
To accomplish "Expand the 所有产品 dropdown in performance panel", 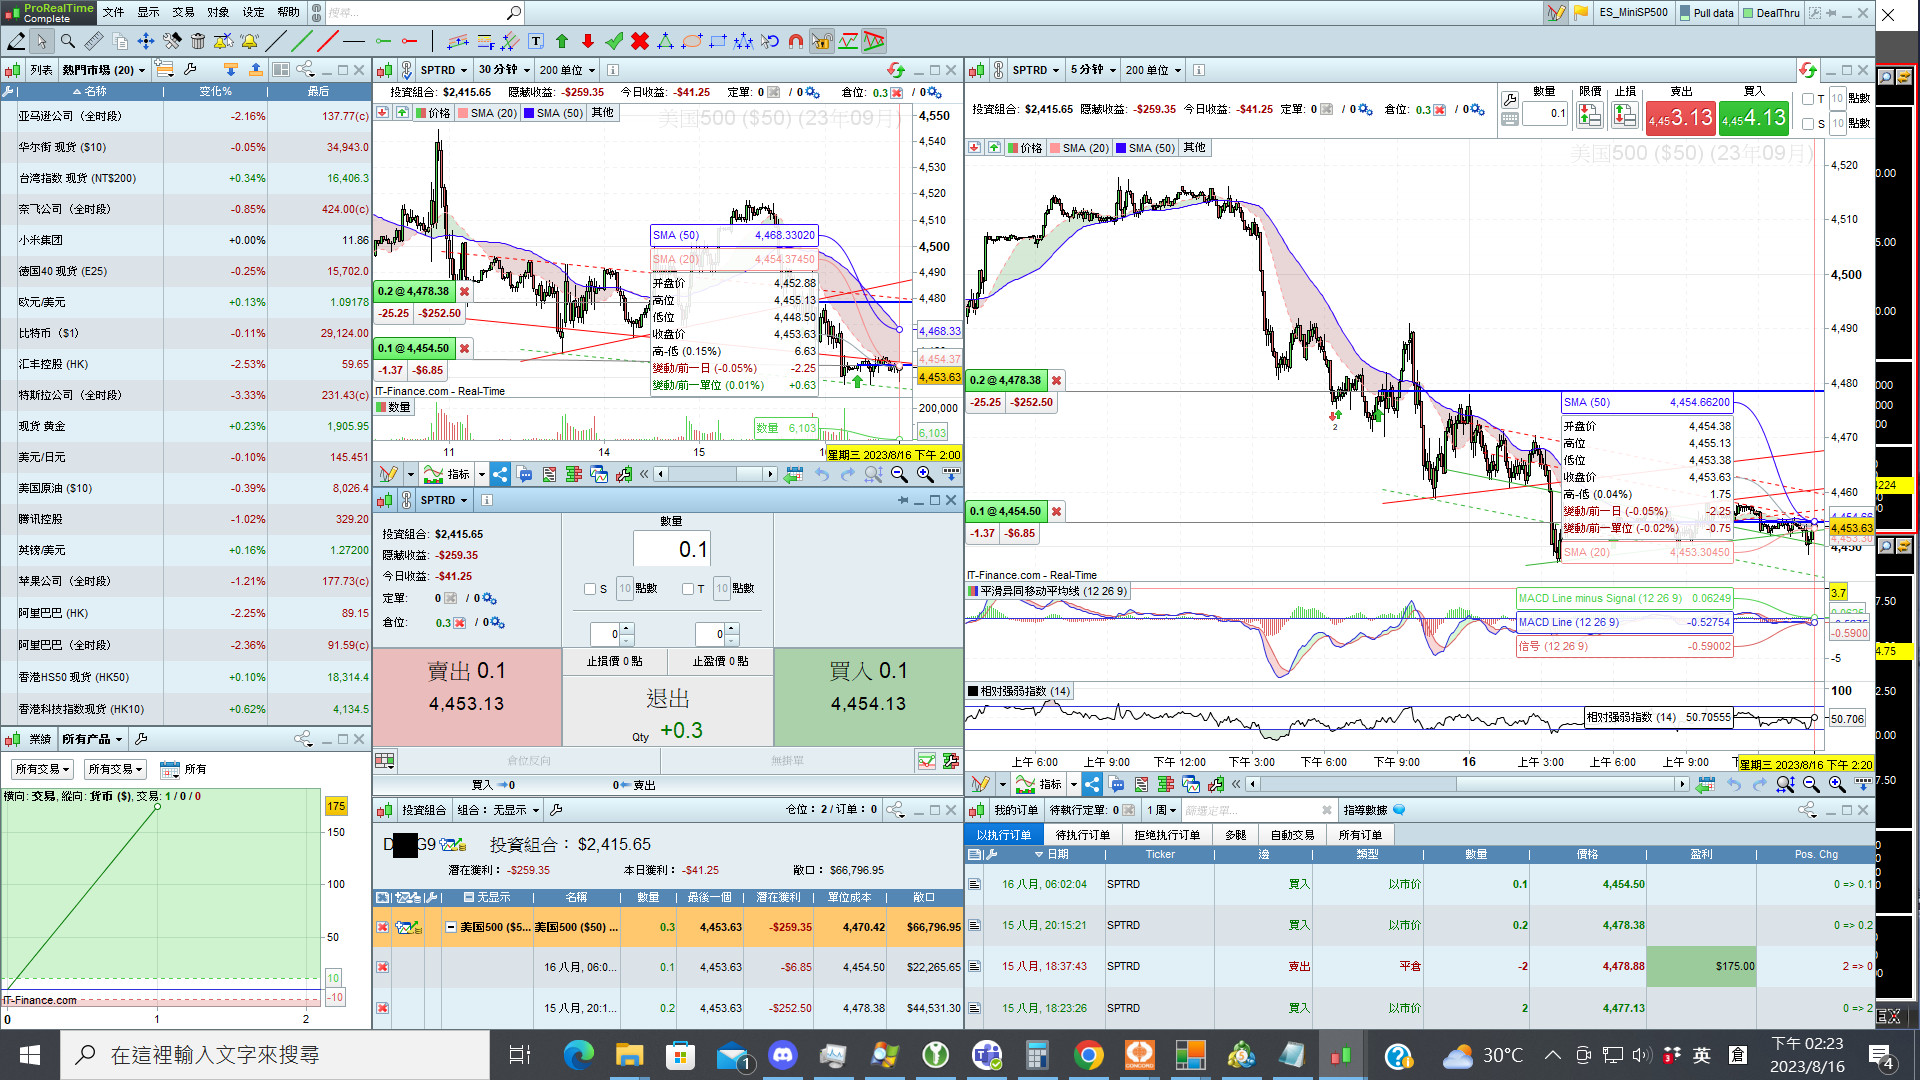I will pos(92,740).
